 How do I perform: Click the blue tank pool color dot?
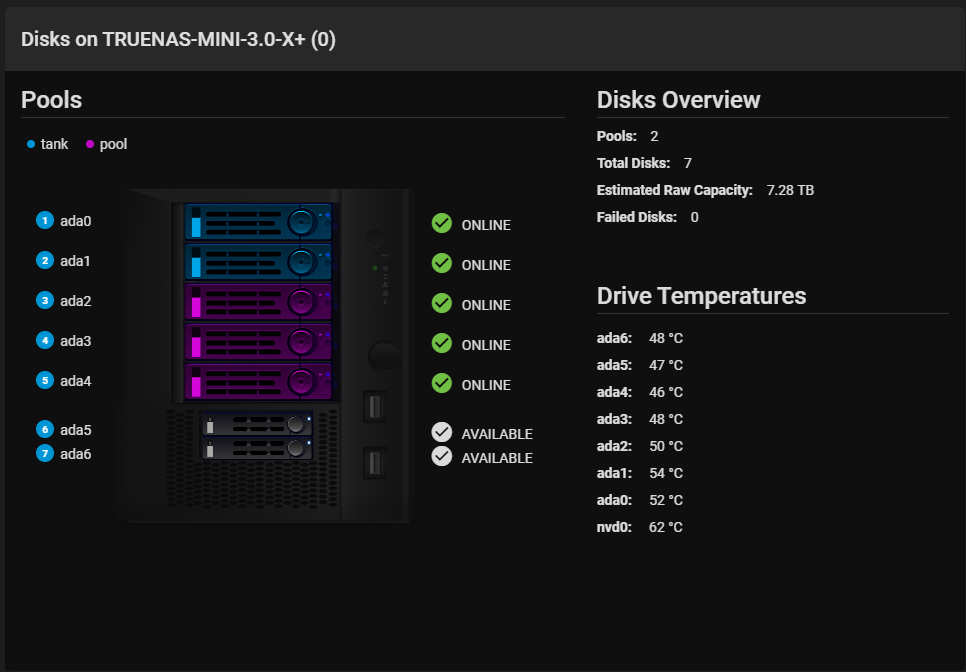click(31, 144)
